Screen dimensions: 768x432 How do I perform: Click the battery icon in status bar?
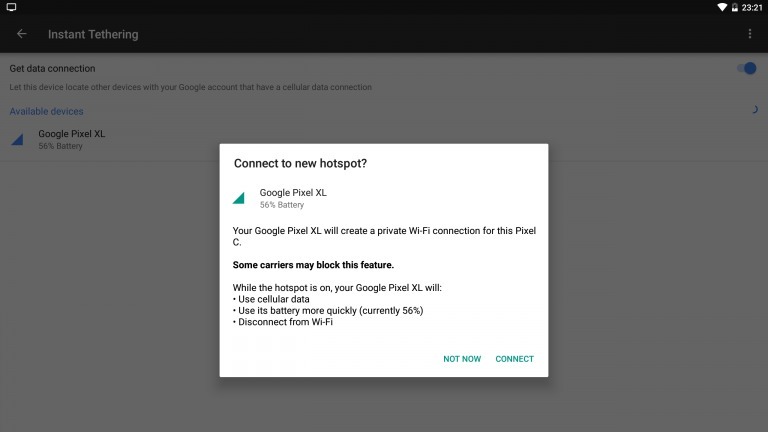(735, 7)
